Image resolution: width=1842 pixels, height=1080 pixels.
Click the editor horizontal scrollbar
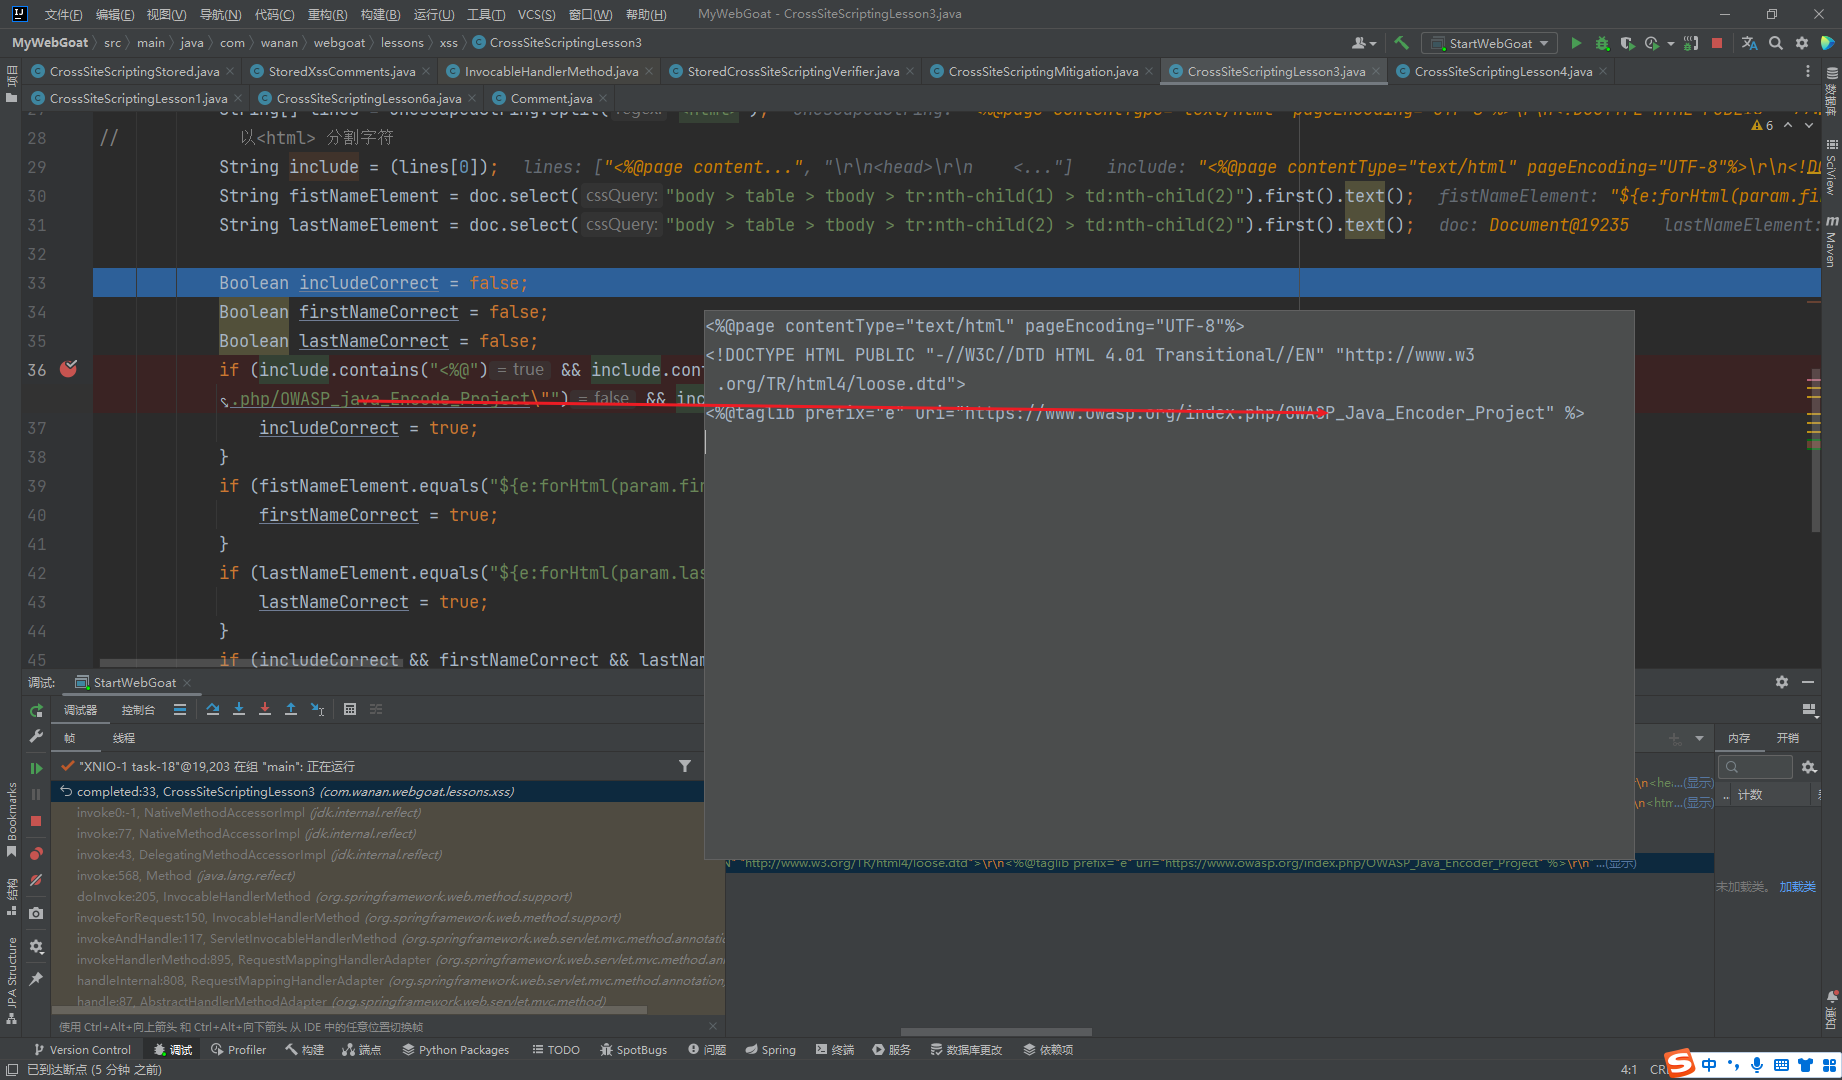pos(250,662)
